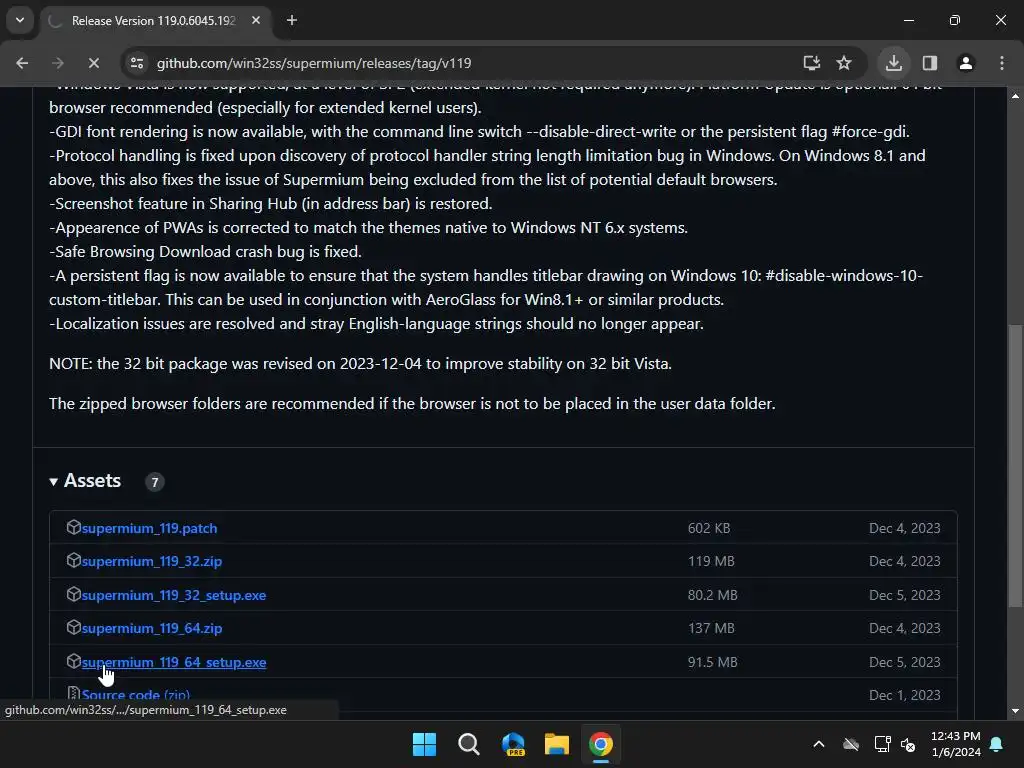Click the assets count badge 7
Viewport: 1024px width, 768px height.
coord(155,482)
